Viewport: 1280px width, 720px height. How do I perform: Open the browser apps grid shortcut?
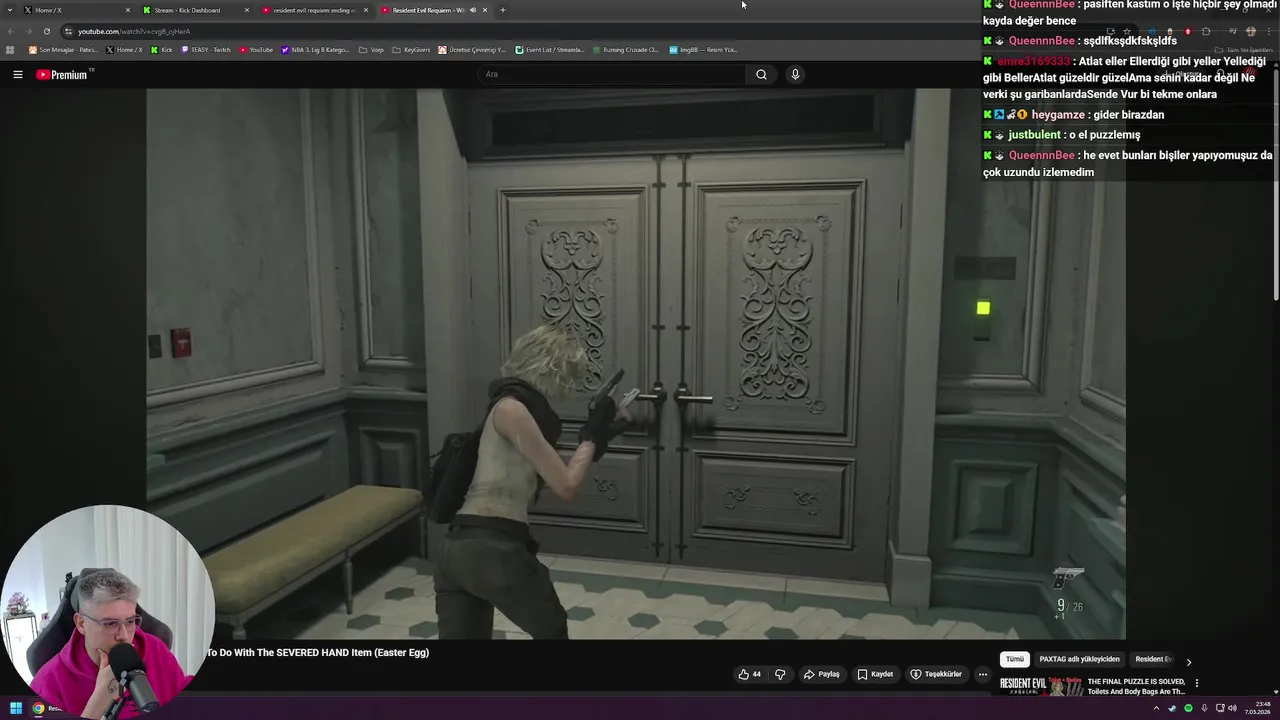(x=10, y=49)
